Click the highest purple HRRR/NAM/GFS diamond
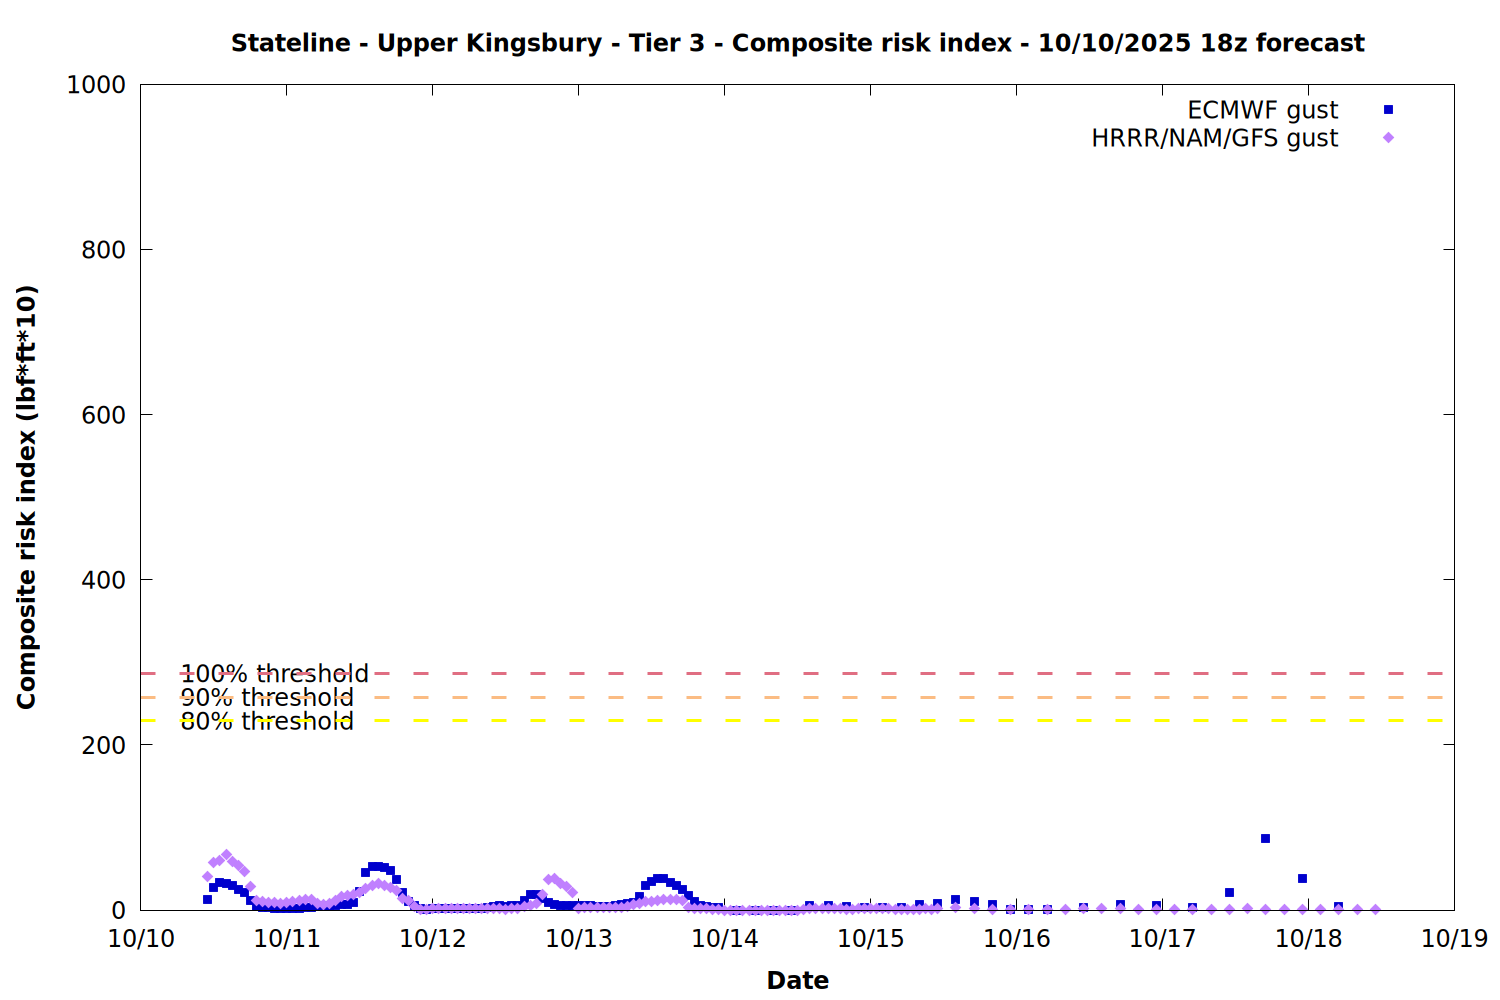 [x=226, y=856]
